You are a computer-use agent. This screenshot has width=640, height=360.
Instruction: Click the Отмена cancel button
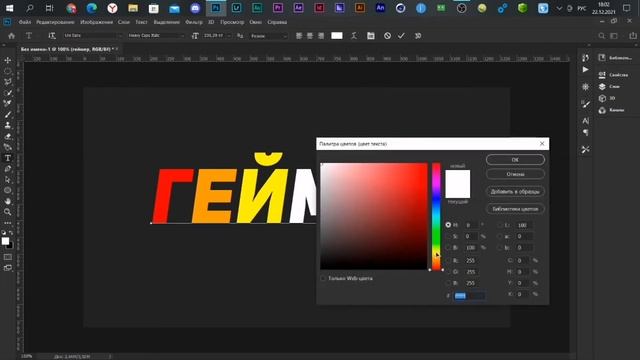click(x=515, y=174)
